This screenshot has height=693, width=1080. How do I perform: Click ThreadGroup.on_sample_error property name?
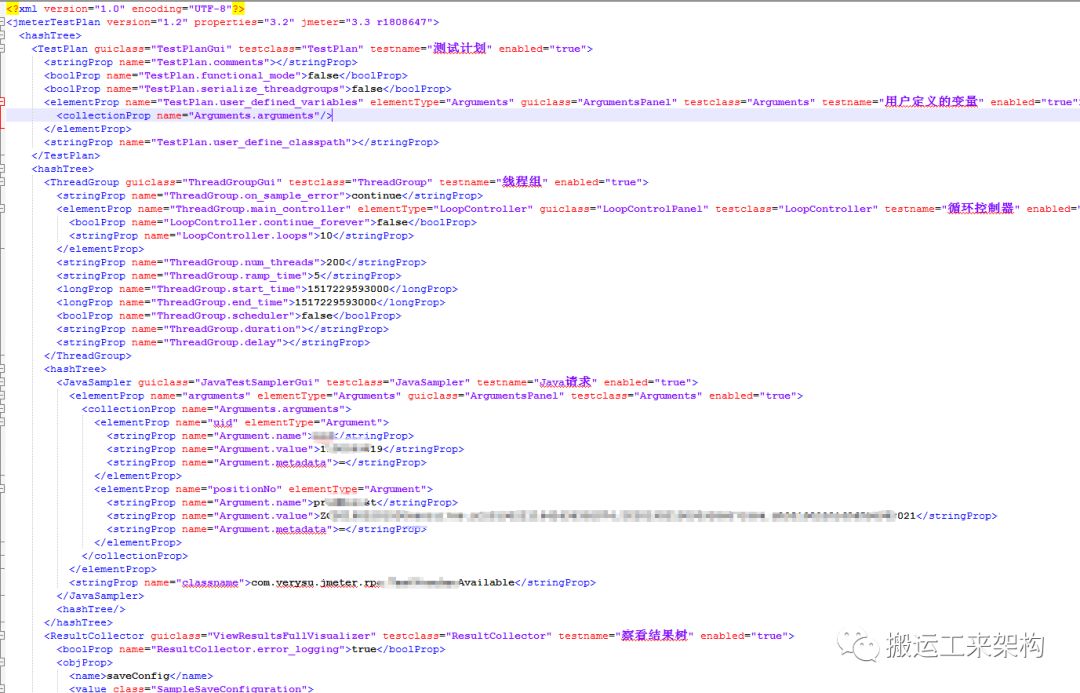click(x=257, y=196)
